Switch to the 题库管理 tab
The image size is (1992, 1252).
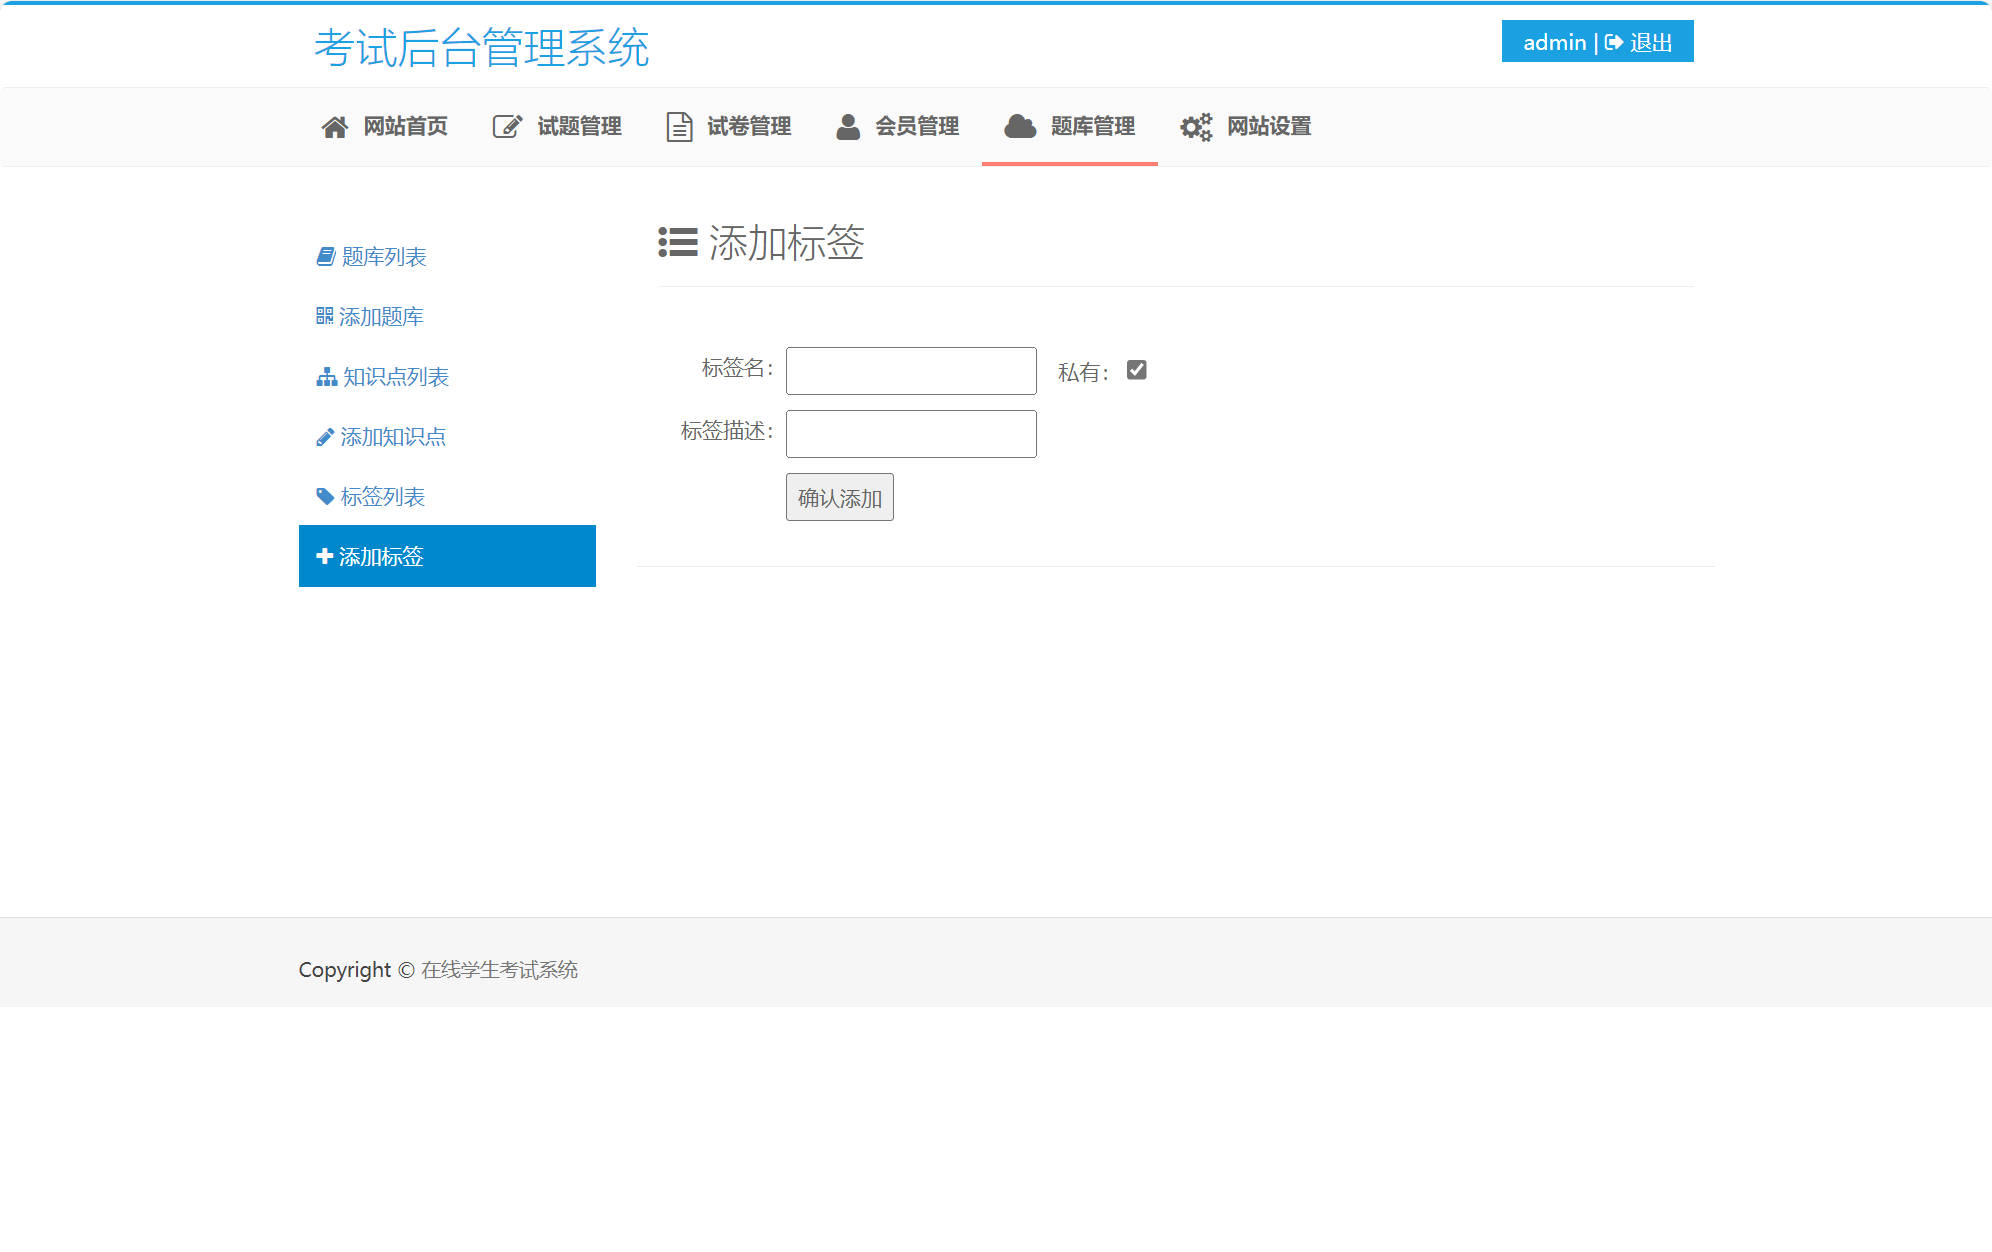coord(1091,126)
